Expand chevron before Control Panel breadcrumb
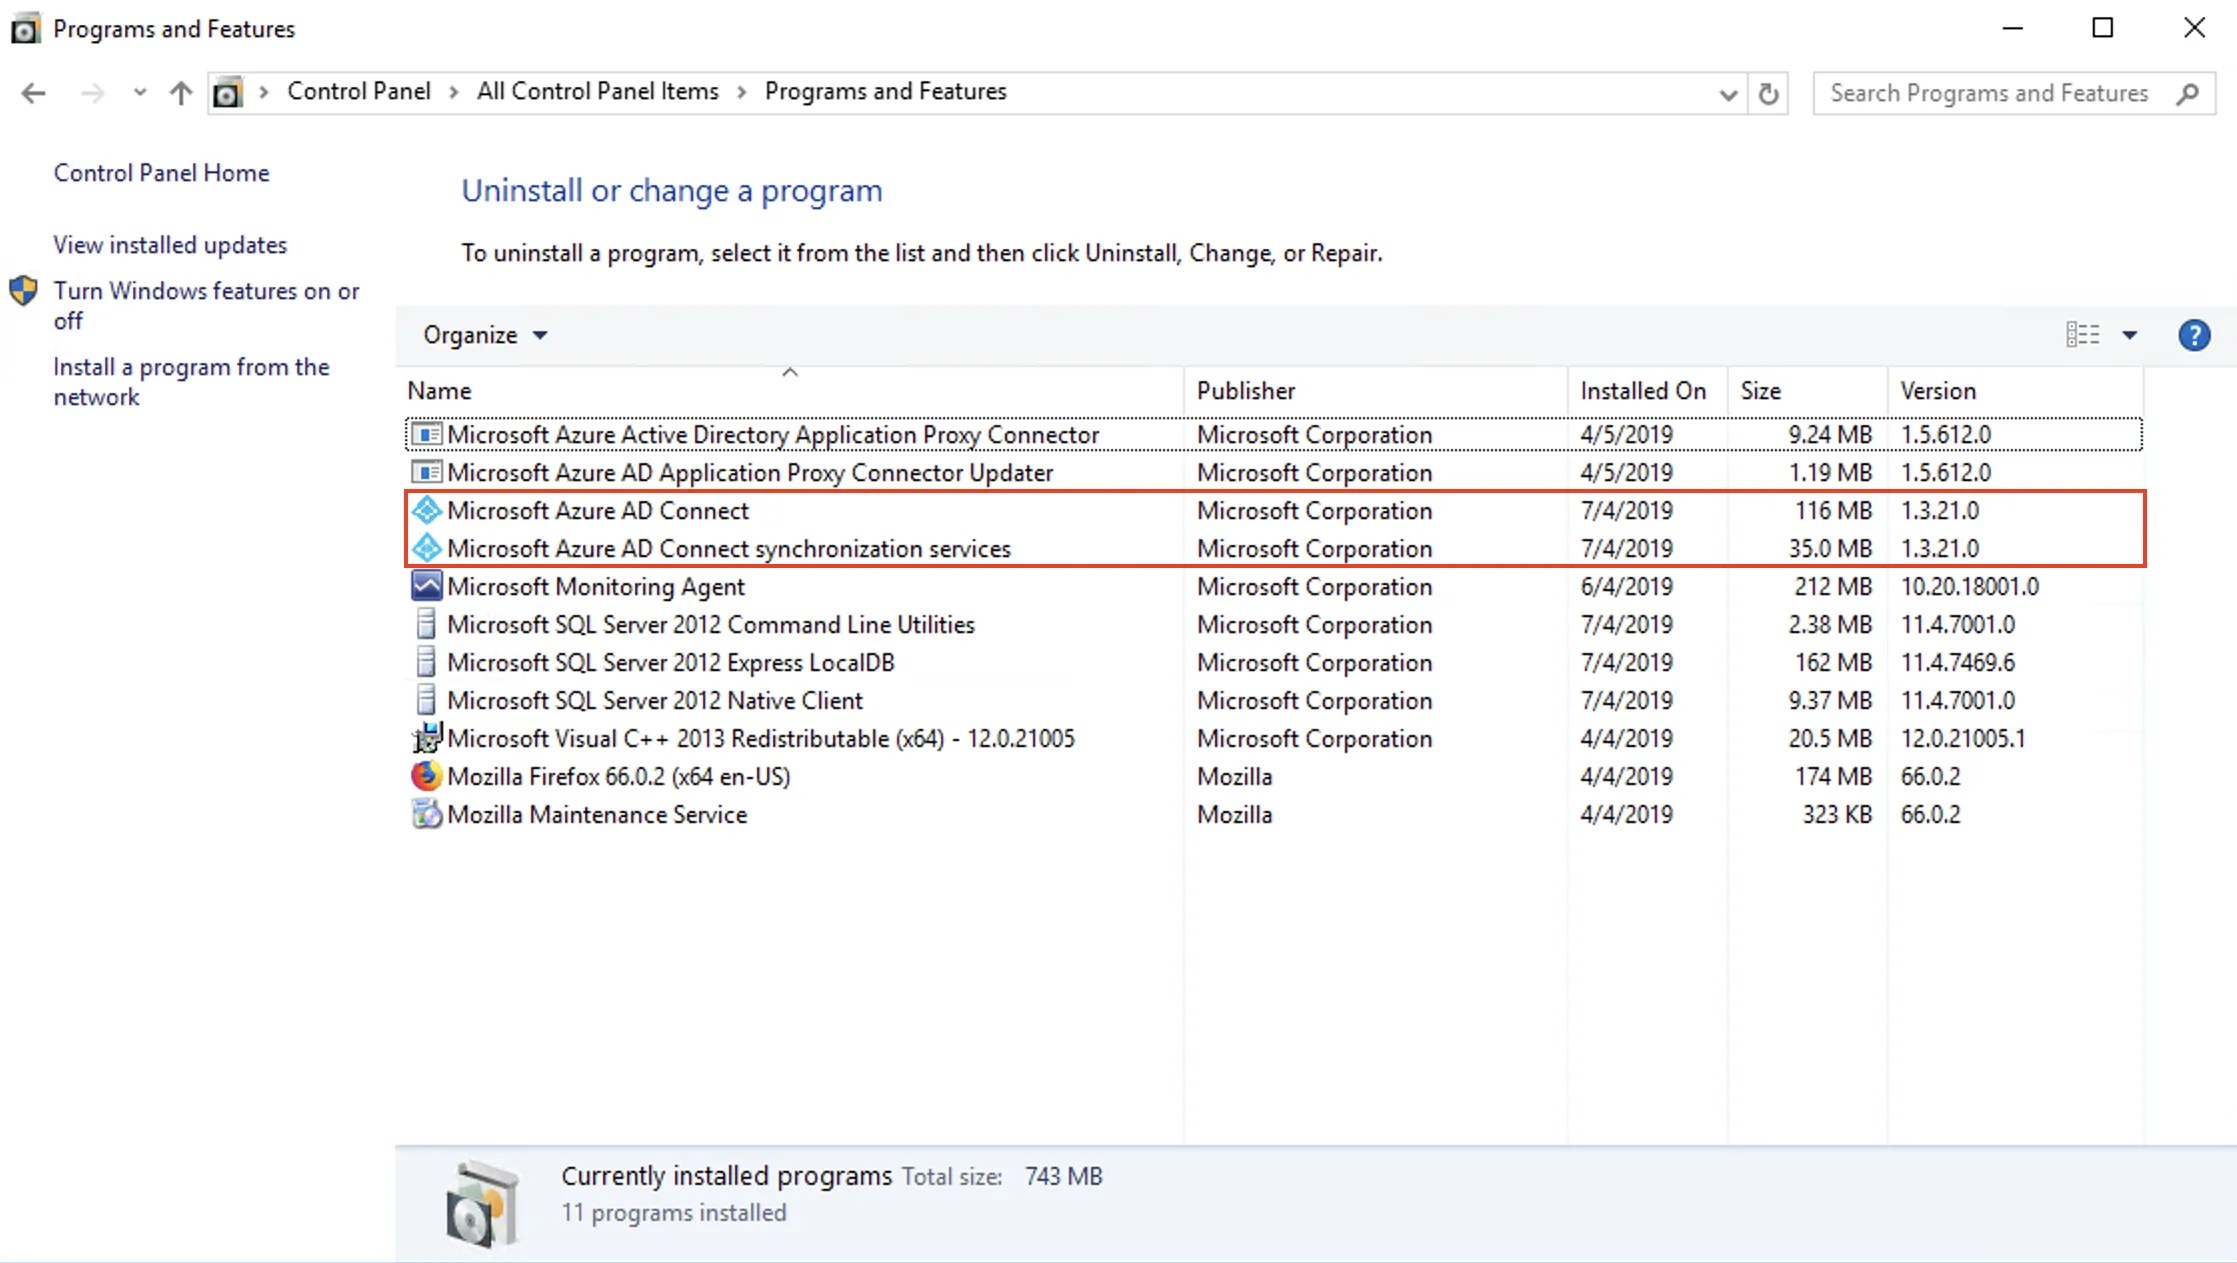The image size is (2237, 1263). coord(264,92)
